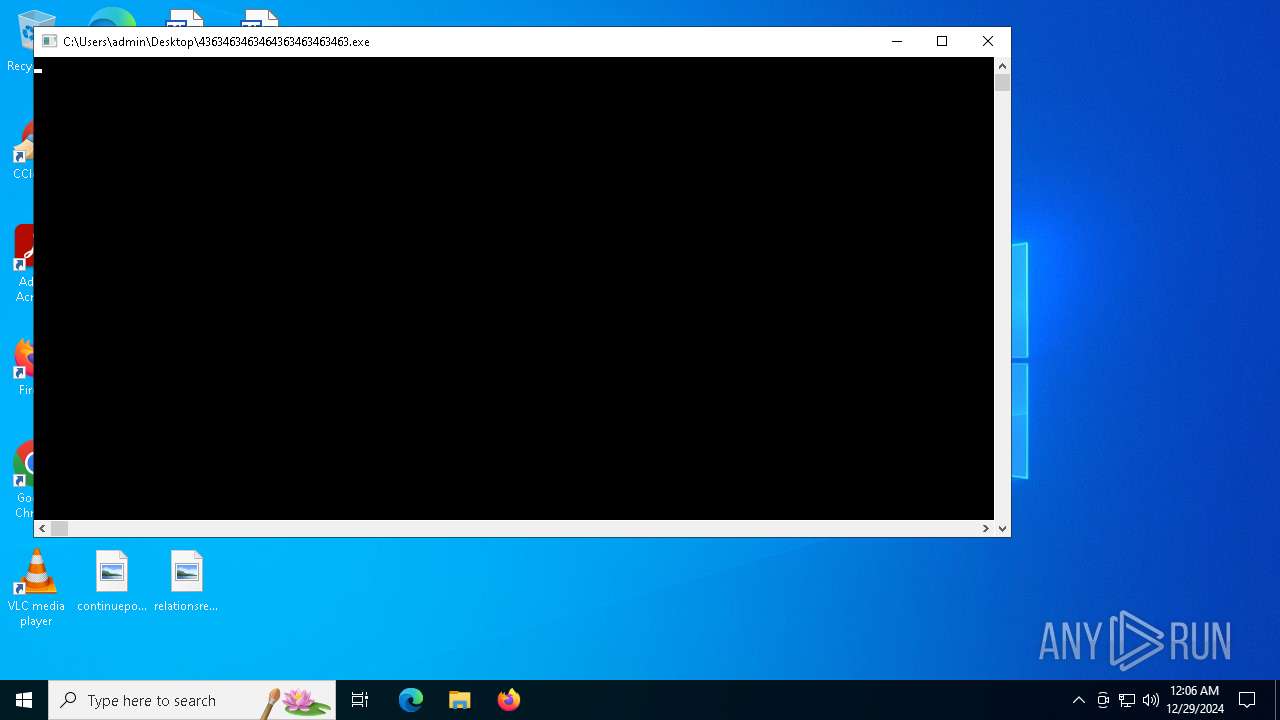
Task: Click the meet now tray icon
Action: click(x=1103, y=700)
